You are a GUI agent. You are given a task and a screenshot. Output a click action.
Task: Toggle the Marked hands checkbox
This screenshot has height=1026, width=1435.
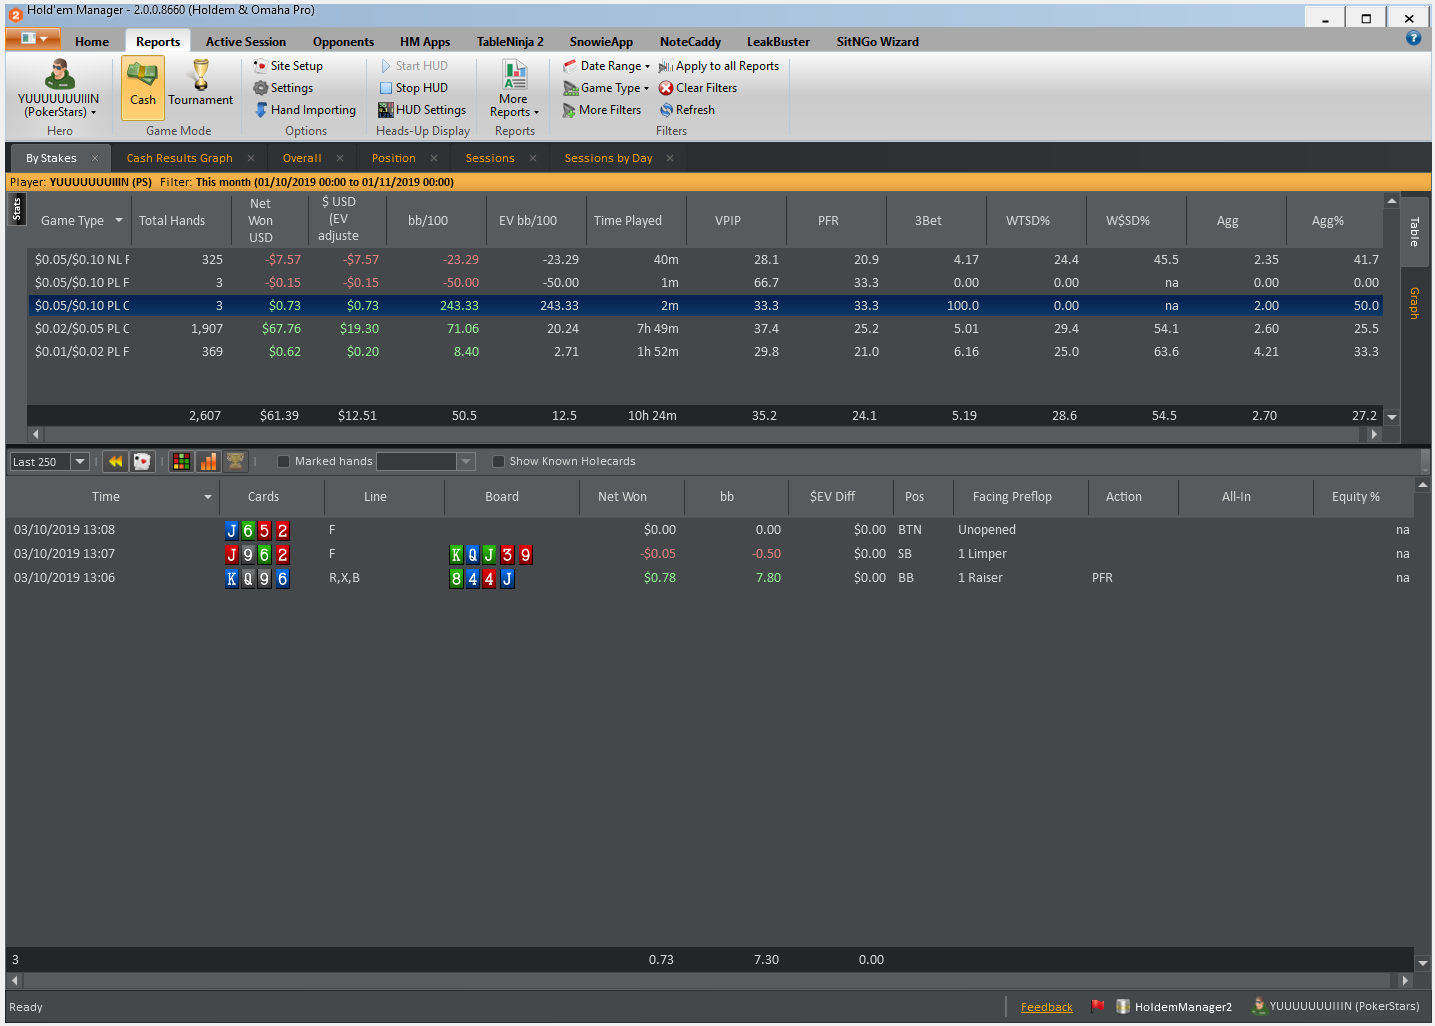point(283,461)
